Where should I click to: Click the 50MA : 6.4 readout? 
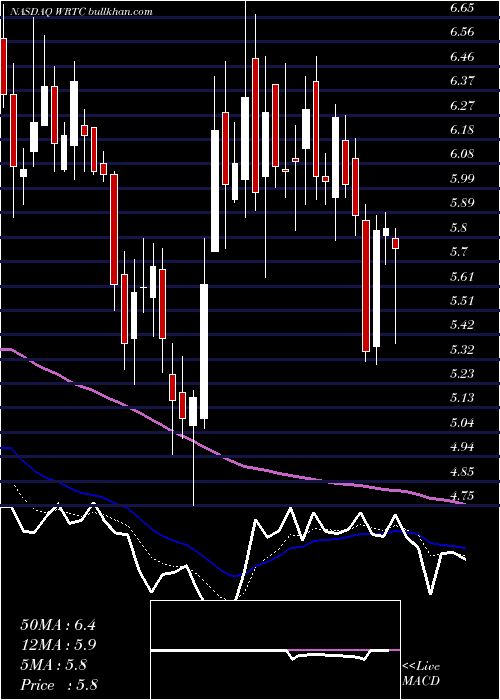click(x=58, y=624)
